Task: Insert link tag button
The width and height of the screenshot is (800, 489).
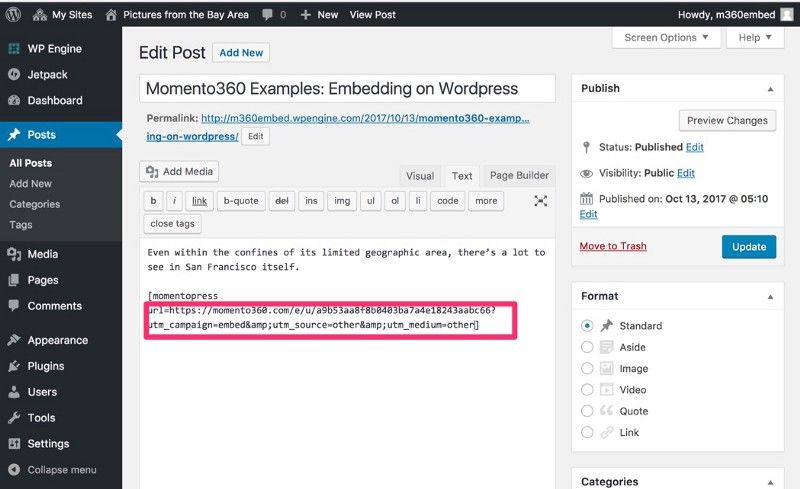Action: [199, 201]
